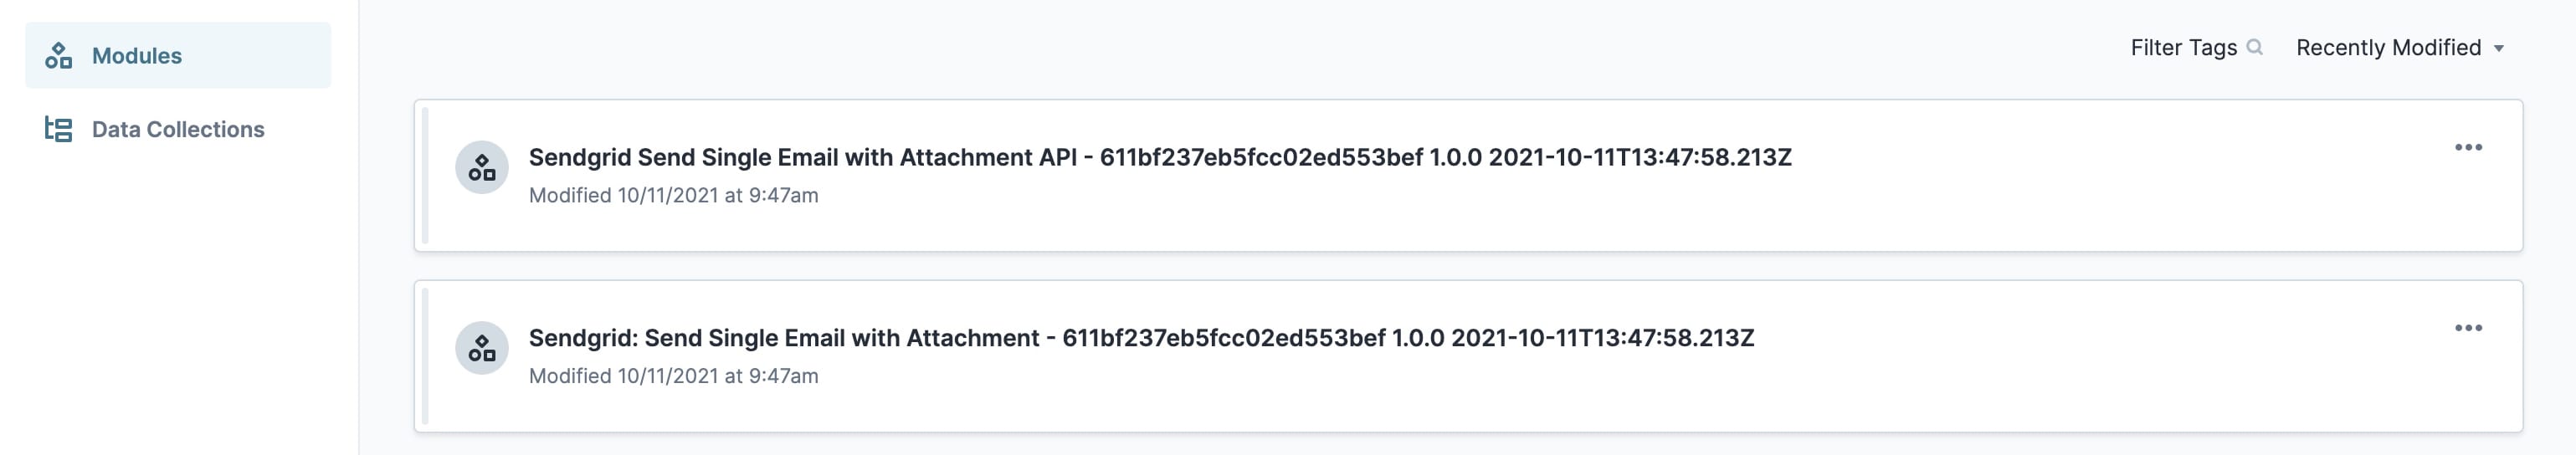Open Sendgrid Send Single Email with Attachment API title
The width and height of the screenshot is (2576, 455).
[1160, 157]
